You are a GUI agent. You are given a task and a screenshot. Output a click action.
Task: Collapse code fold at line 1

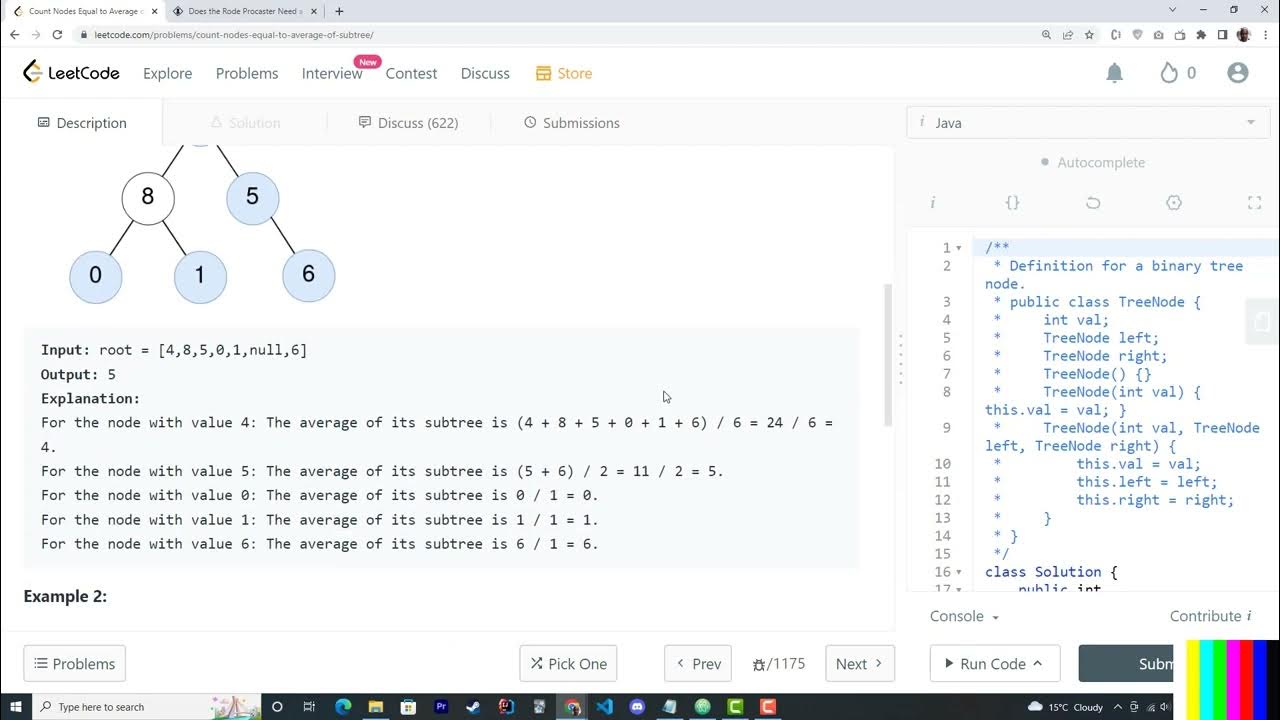[x=959, y=248]
